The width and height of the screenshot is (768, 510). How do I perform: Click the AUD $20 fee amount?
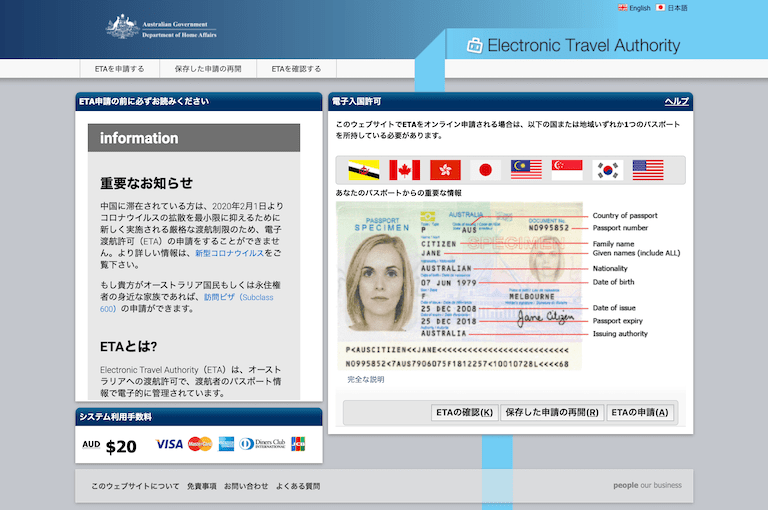109,446
